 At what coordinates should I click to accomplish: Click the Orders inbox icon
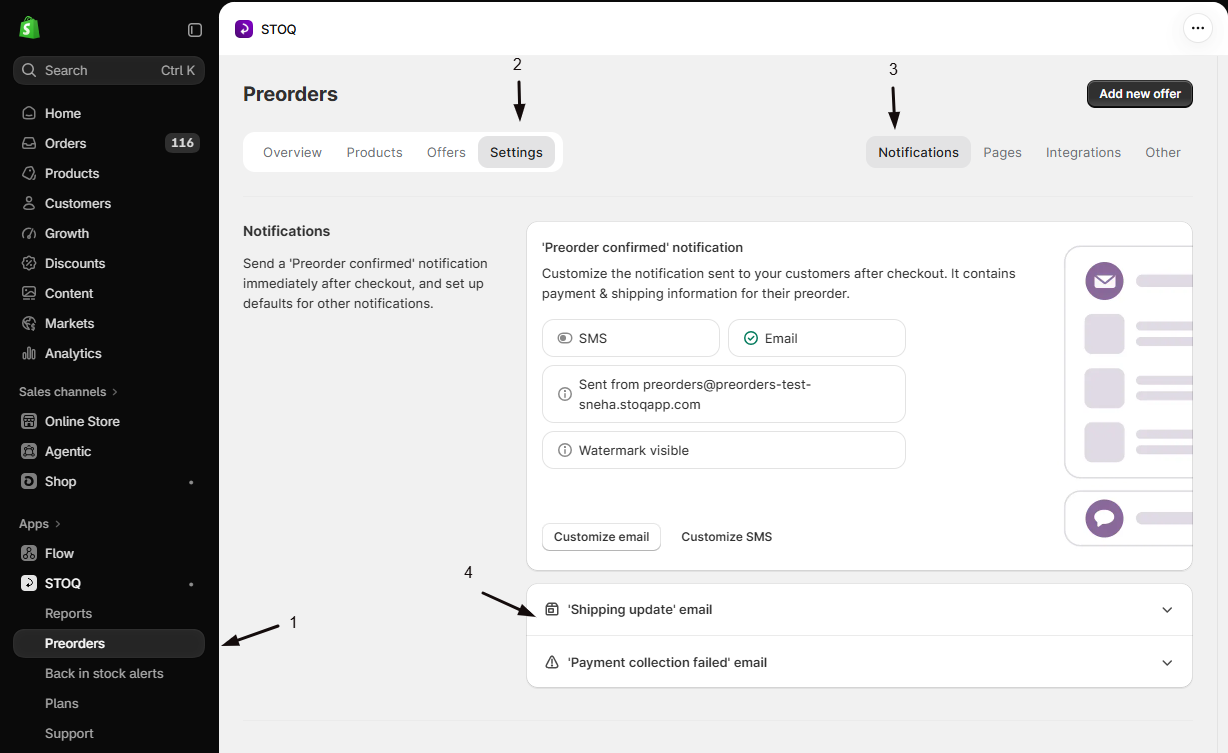[29, 143]
